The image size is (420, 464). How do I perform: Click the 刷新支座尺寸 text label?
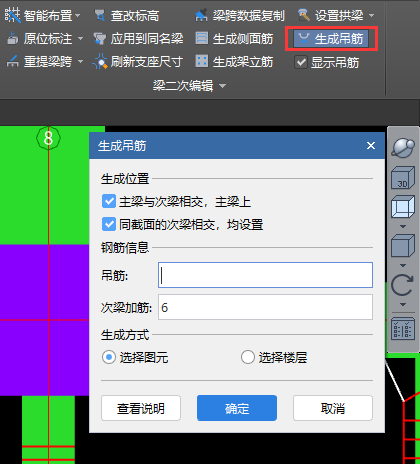(x=147, y=62)
